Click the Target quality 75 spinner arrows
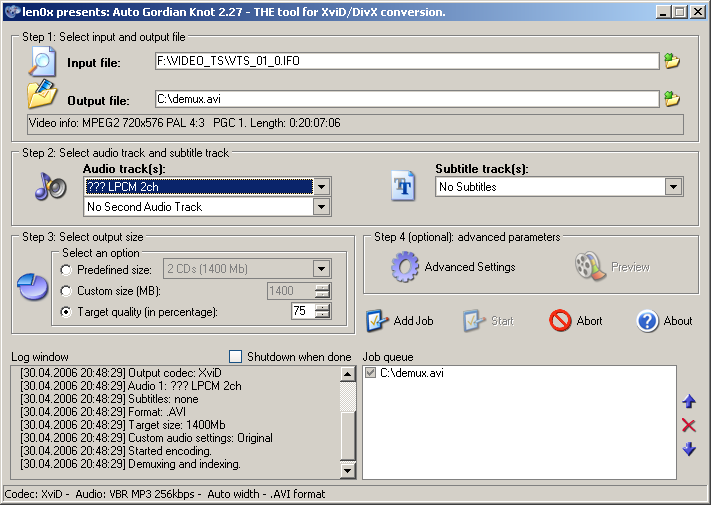Screen dimensions: 711x505 click(x=322, y=311)
